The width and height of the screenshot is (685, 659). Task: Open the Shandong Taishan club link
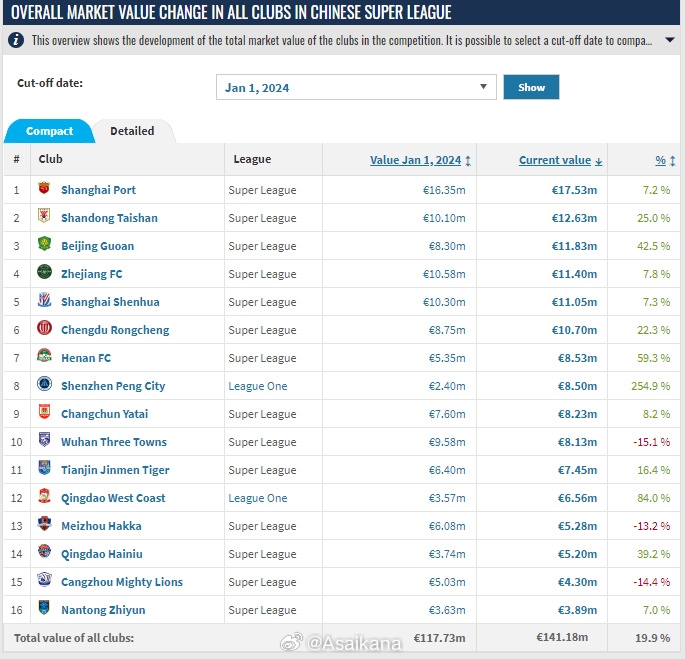(109, 218)
